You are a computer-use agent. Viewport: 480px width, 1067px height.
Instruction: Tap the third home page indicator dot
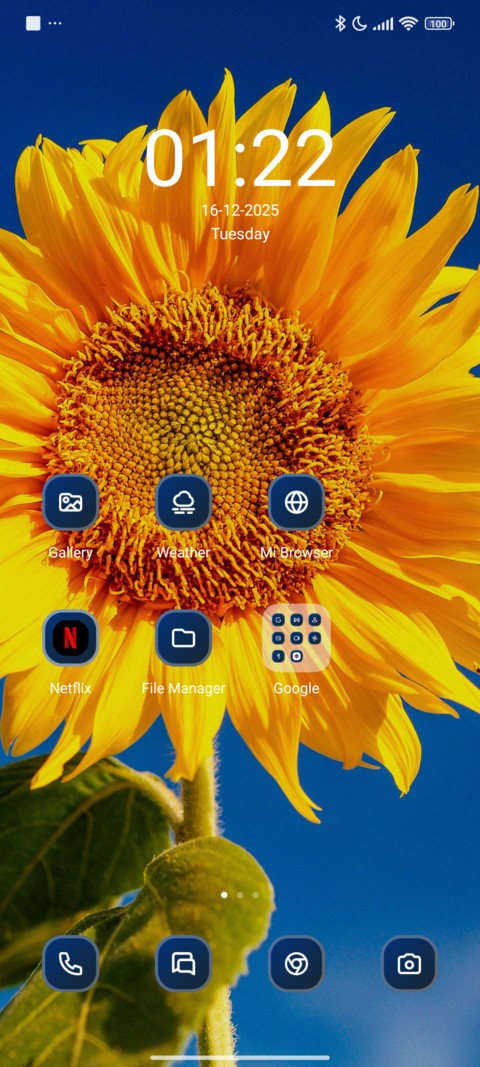pos(255,895)
